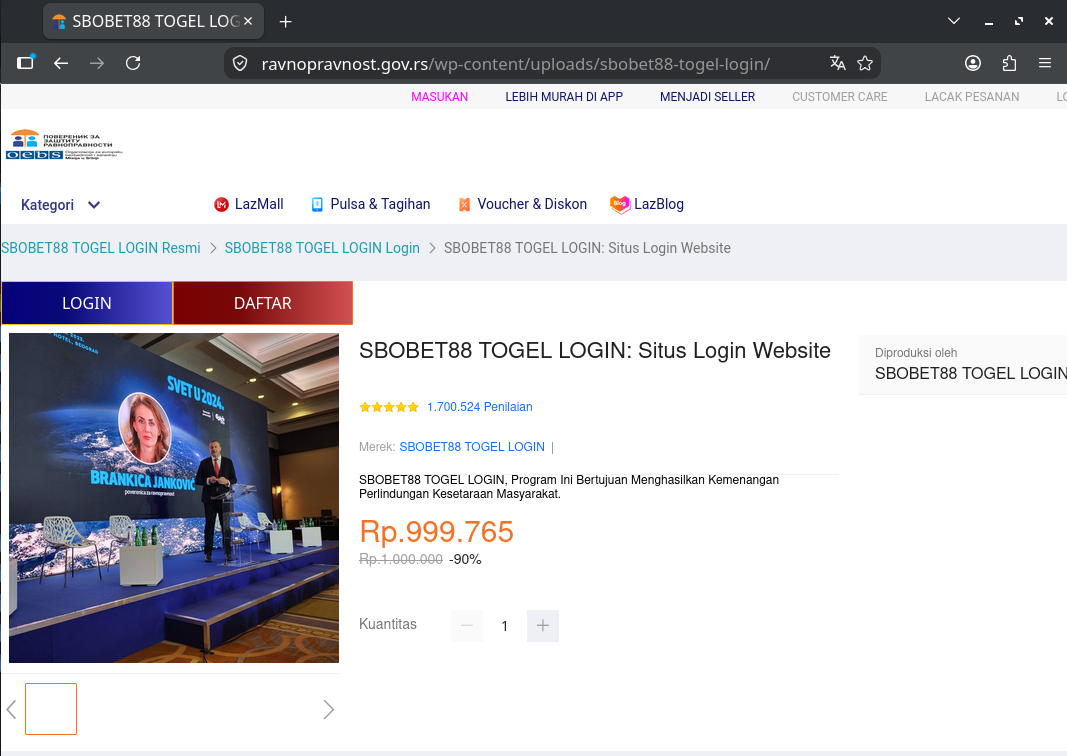Open the extensions puzzle icon
Image resolution: width=1067 pixels, height=756 pixels.
(x=1009, y=63)
